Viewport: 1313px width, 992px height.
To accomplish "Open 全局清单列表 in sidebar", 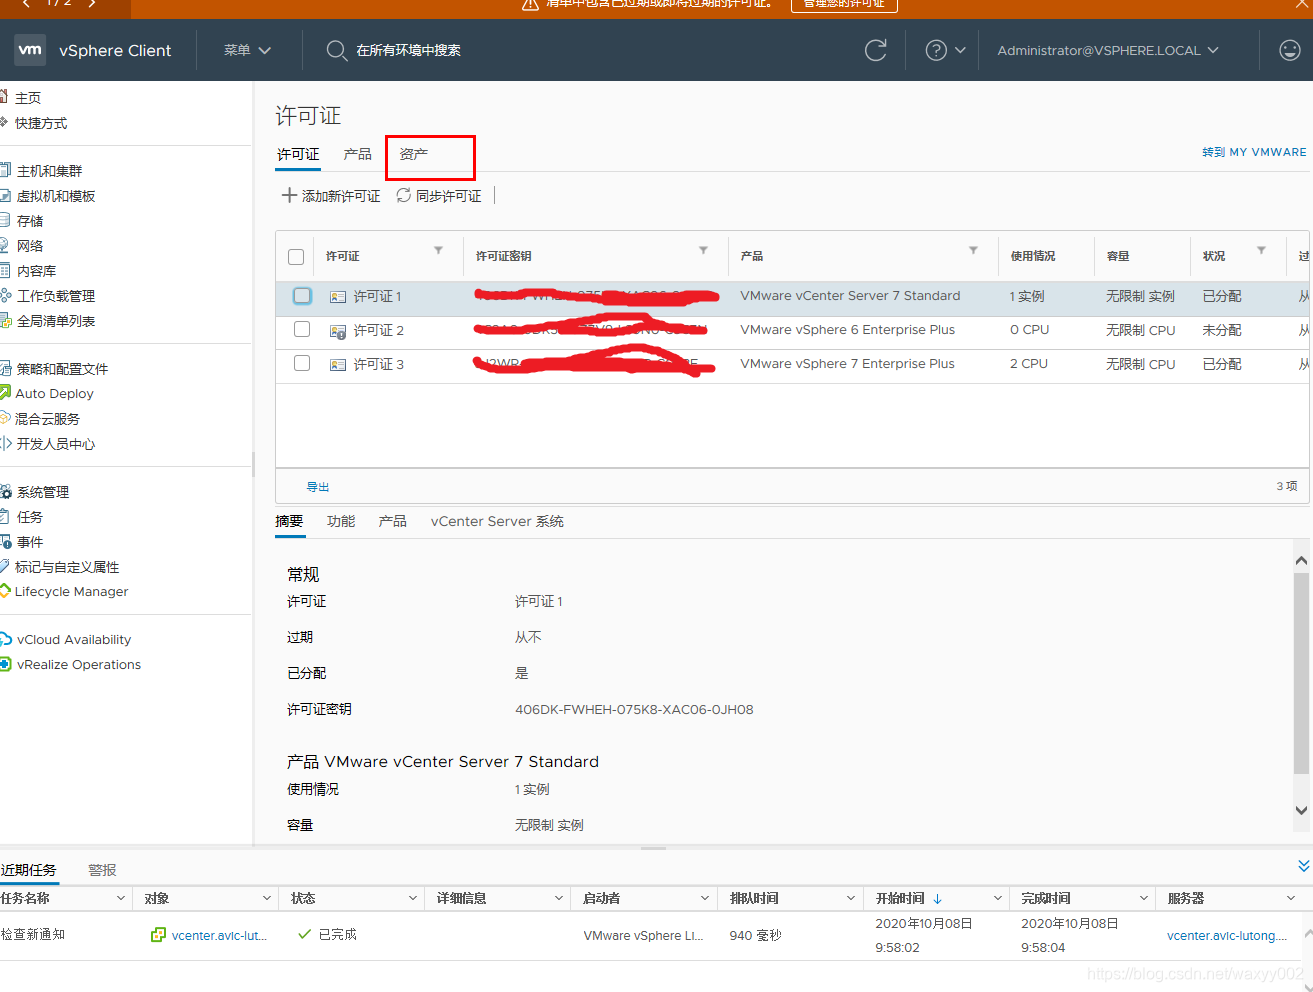I will point(55,321).
